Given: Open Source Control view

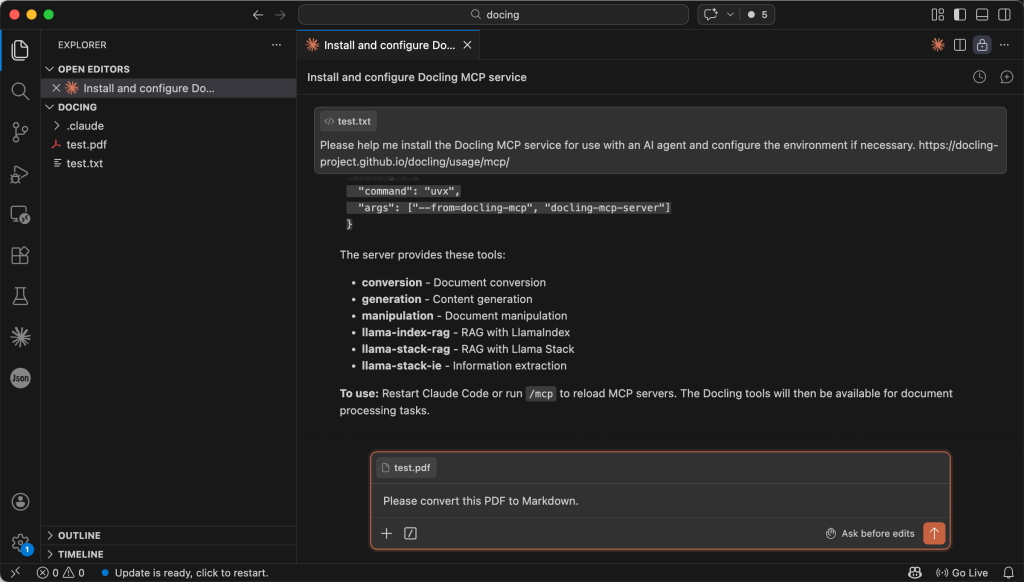Looking at the screenshot, I should [x=20, y=132].
